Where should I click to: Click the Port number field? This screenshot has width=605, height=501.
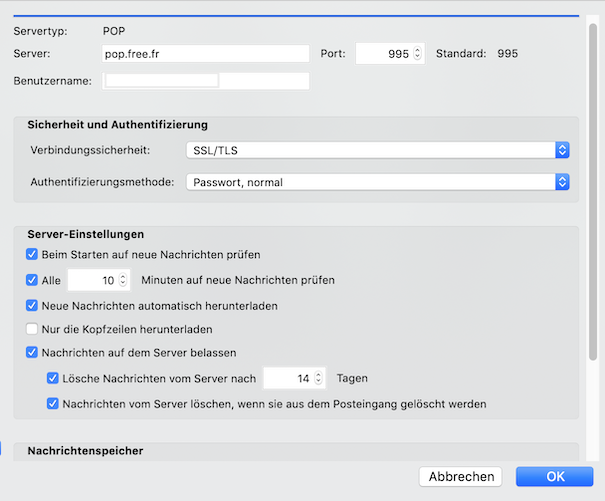[382, 53]
